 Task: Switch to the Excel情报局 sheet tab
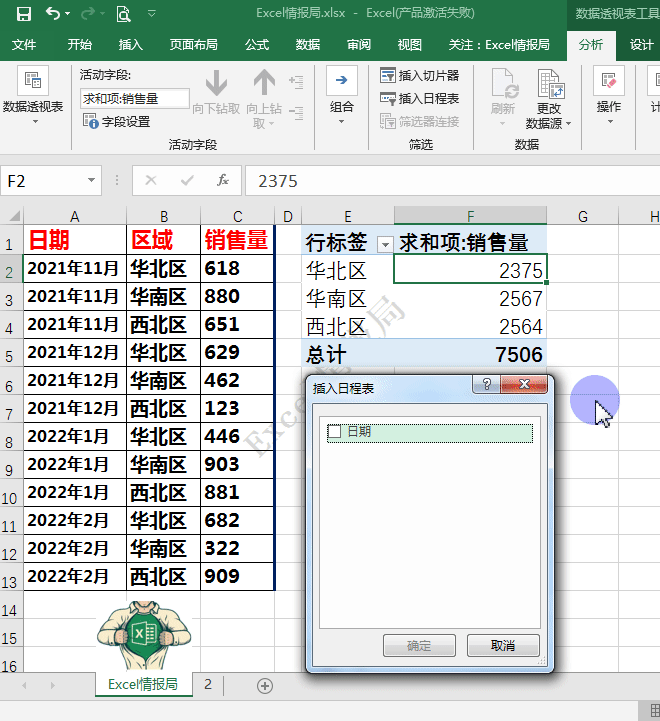(143, 684)
